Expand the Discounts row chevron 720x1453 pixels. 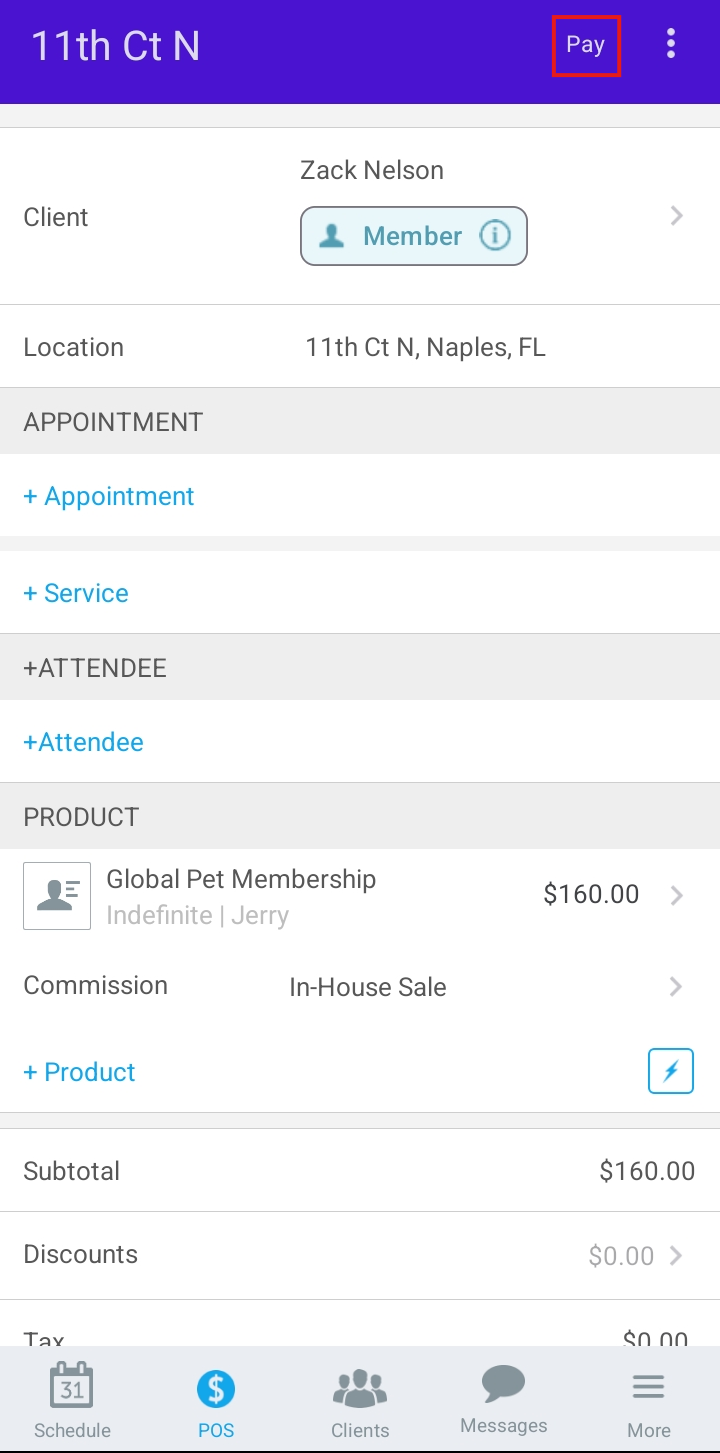(x=677, y=1255)
